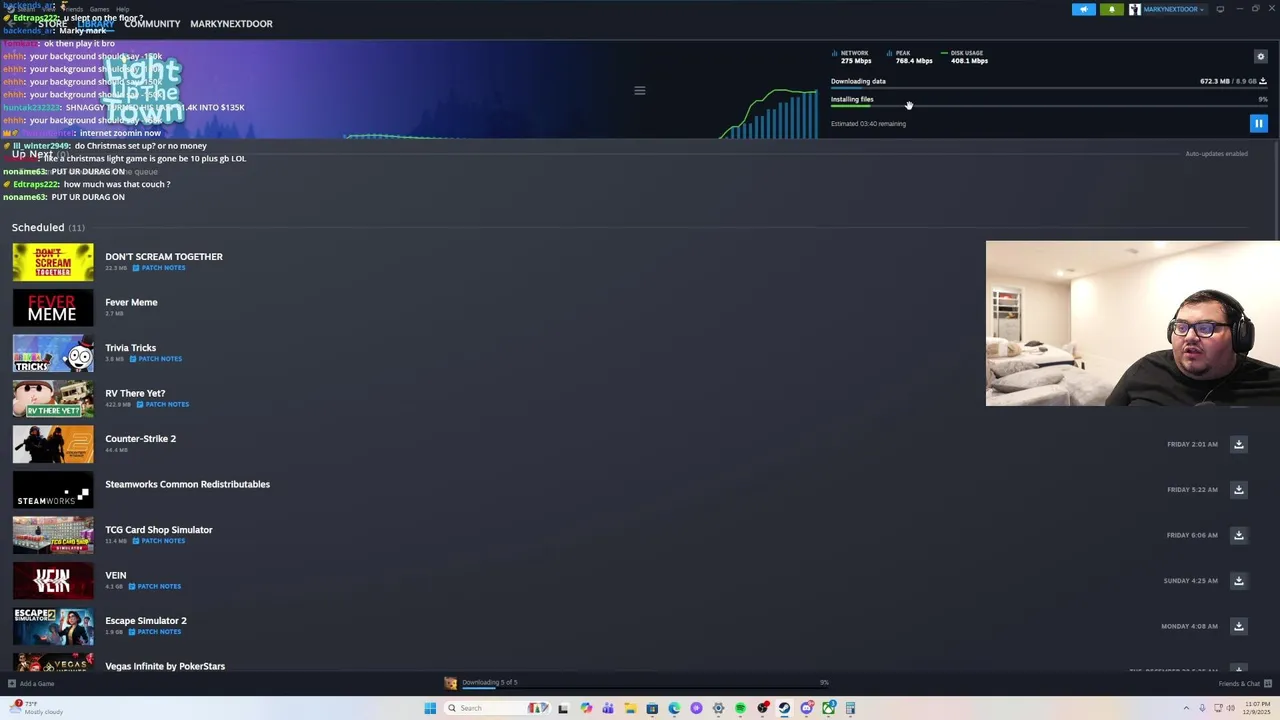Click Add a Game button
The height and width of the screenshot is (720, 1280).
[x=31, y=684]
